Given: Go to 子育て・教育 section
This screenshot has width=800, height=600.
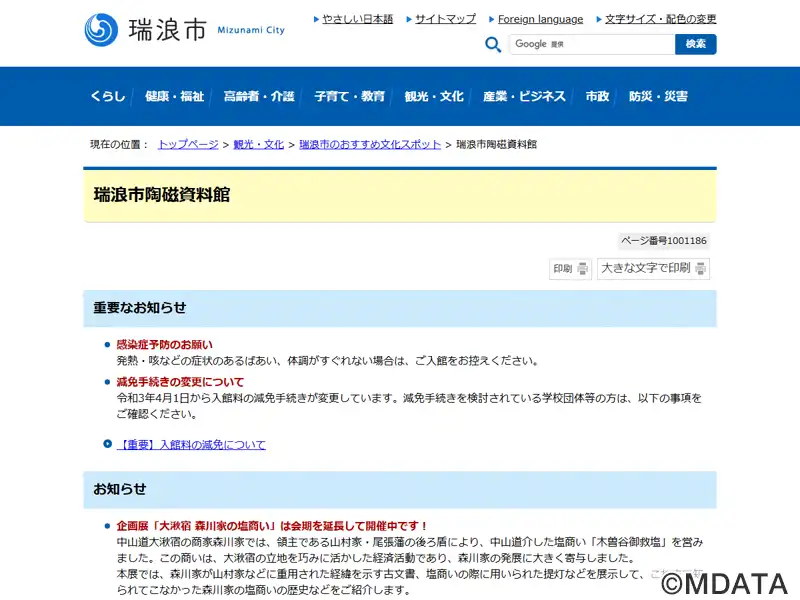Looking at the screenshot, I should click(349, 97).
